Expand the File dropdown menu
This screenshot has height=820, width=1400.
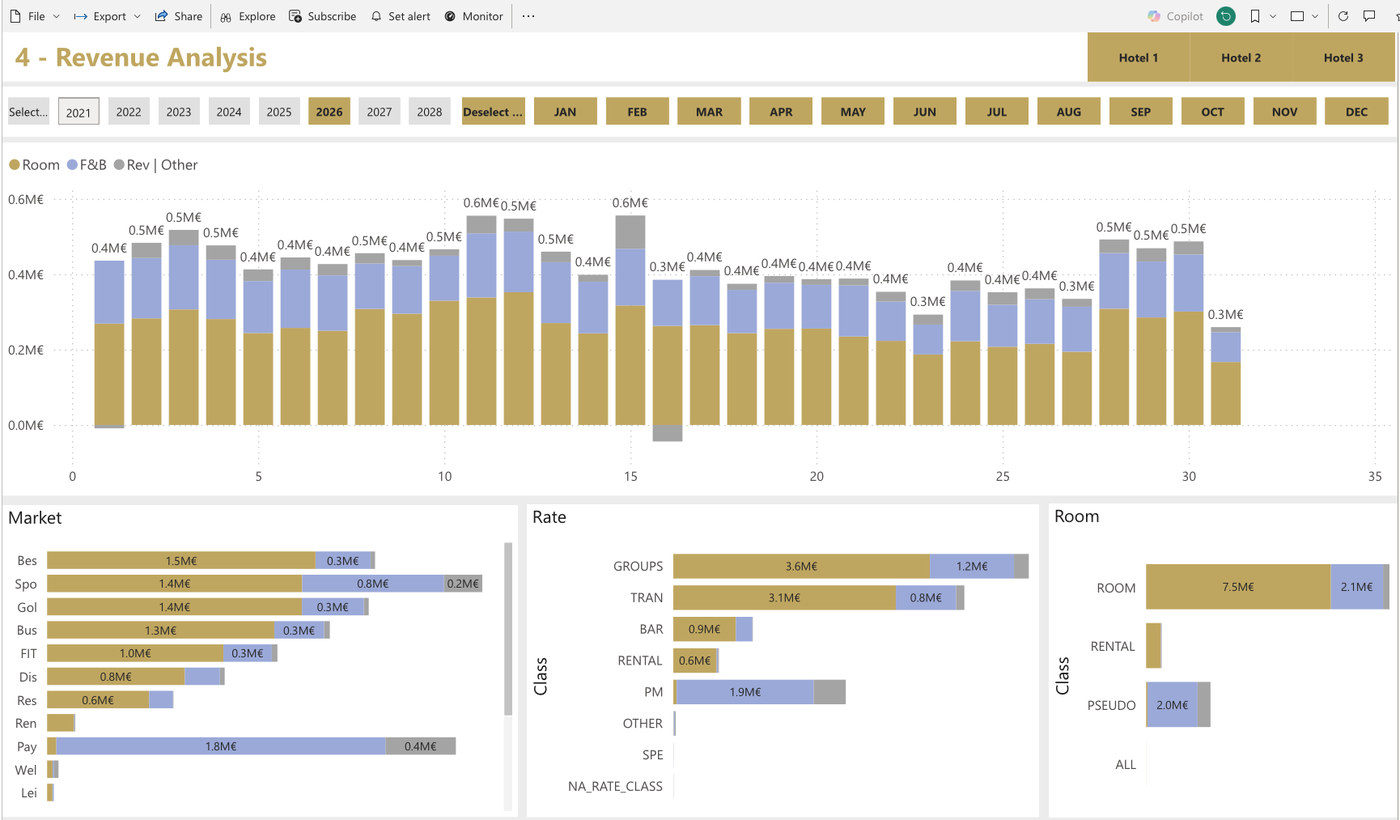tap(34, 16)
